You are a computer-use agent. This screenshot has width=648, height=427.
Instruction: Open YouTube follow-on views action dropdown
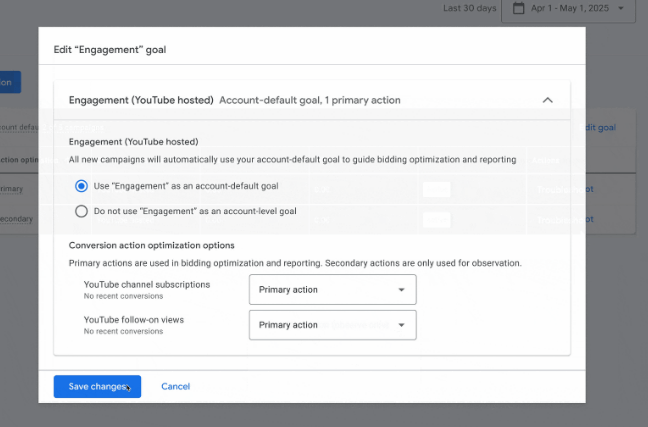(x=333, y=325)
